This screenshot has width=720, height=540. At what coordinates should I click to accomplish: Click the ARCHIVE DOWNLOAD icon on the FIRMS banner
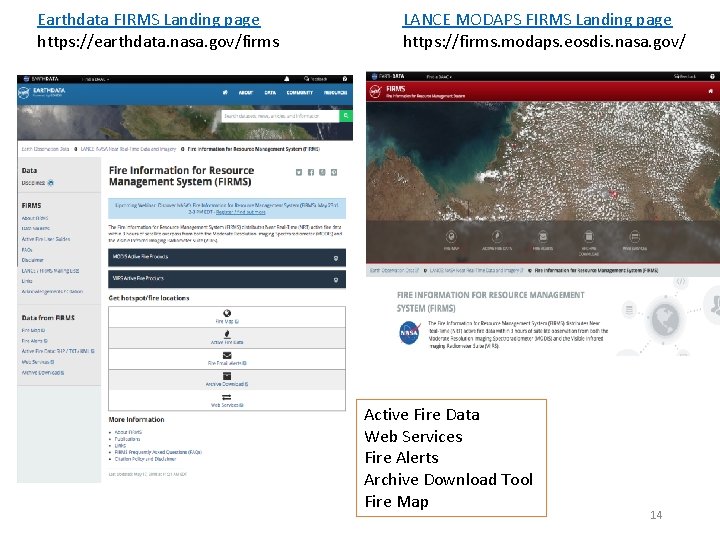589,236
